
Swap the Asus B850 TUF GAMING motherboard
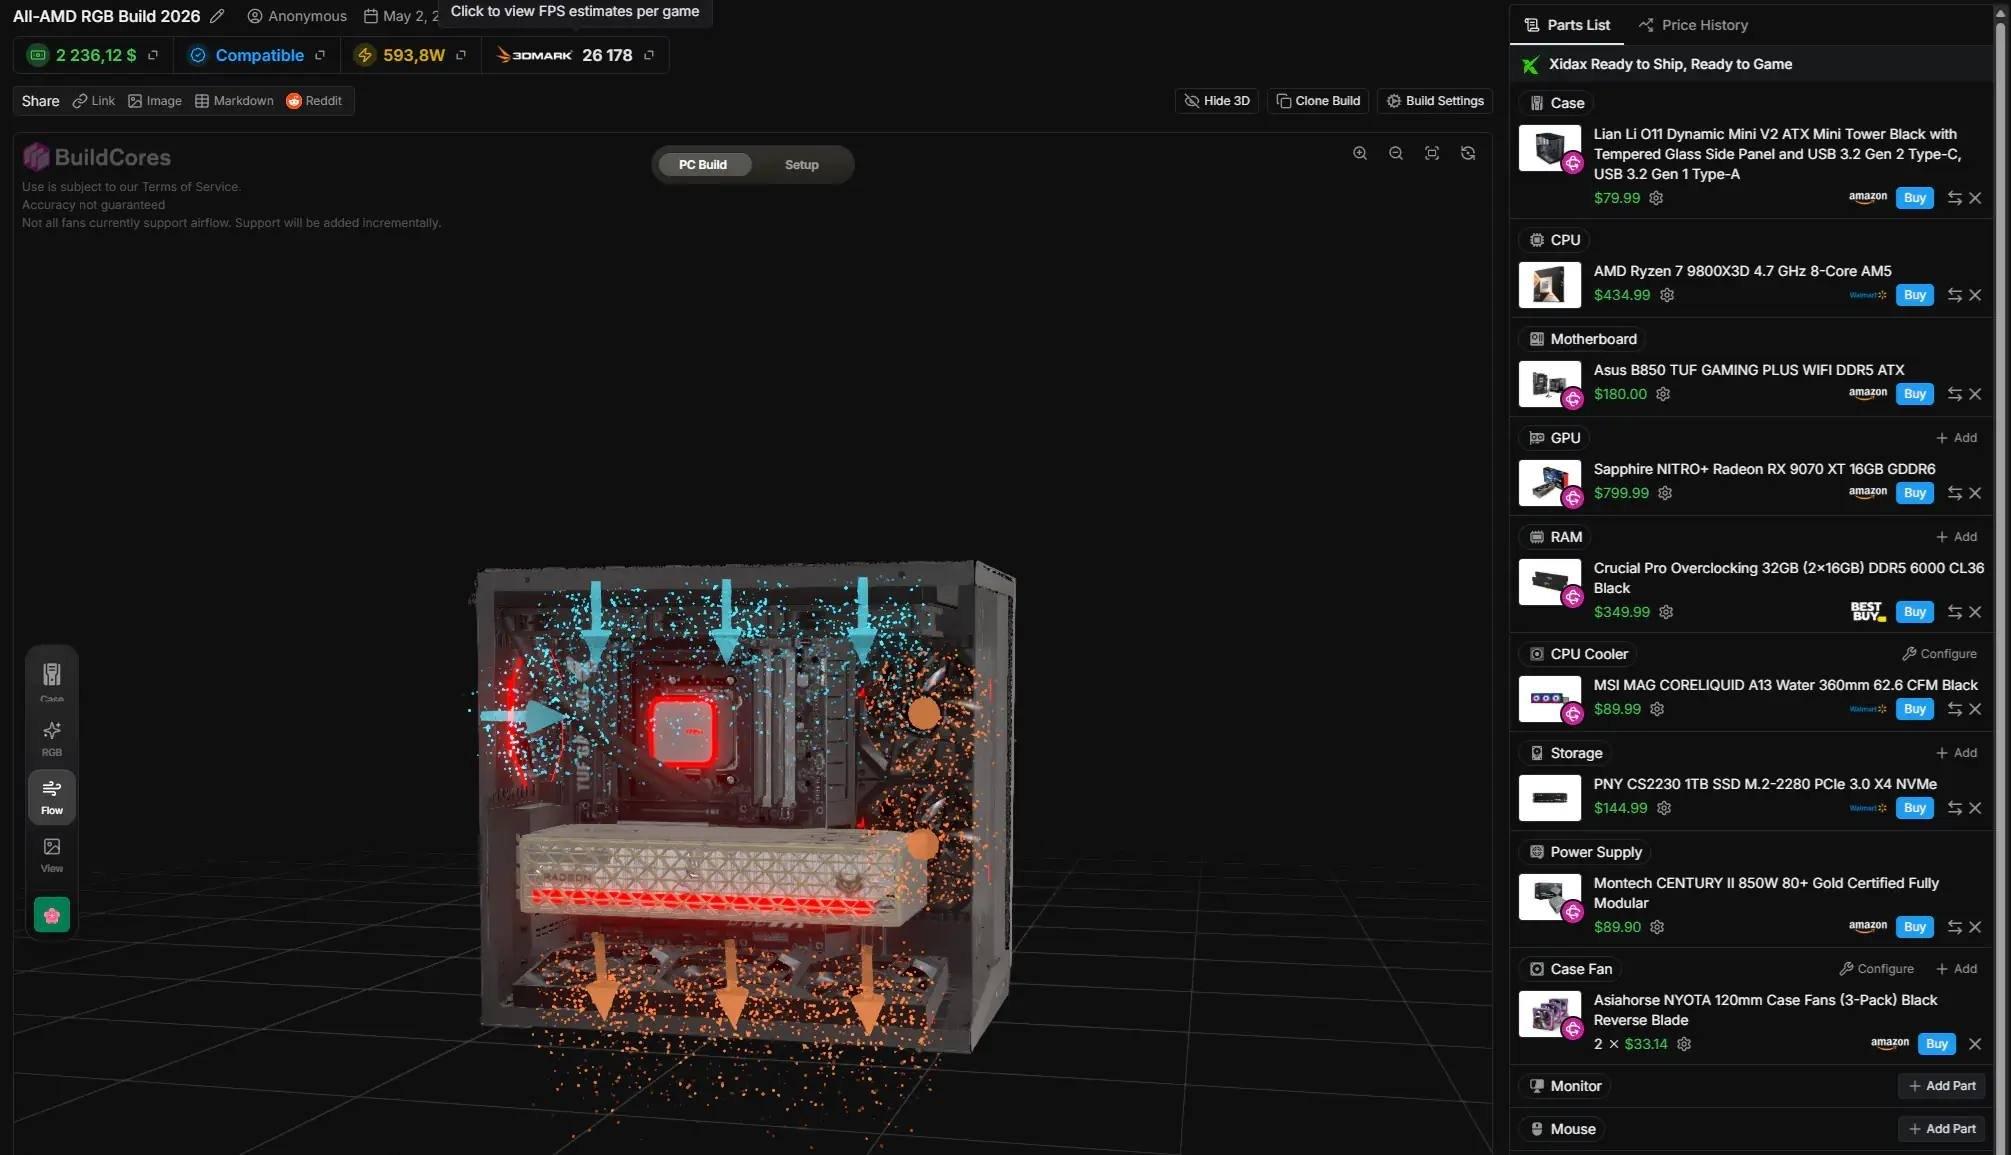point(1954,394)
